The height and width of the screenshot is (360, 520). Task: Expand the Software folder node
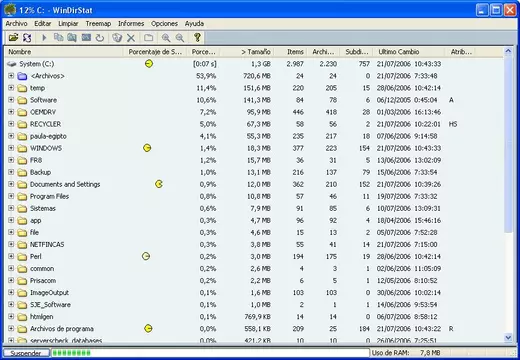pyautogui.click(x=11, y=100)
